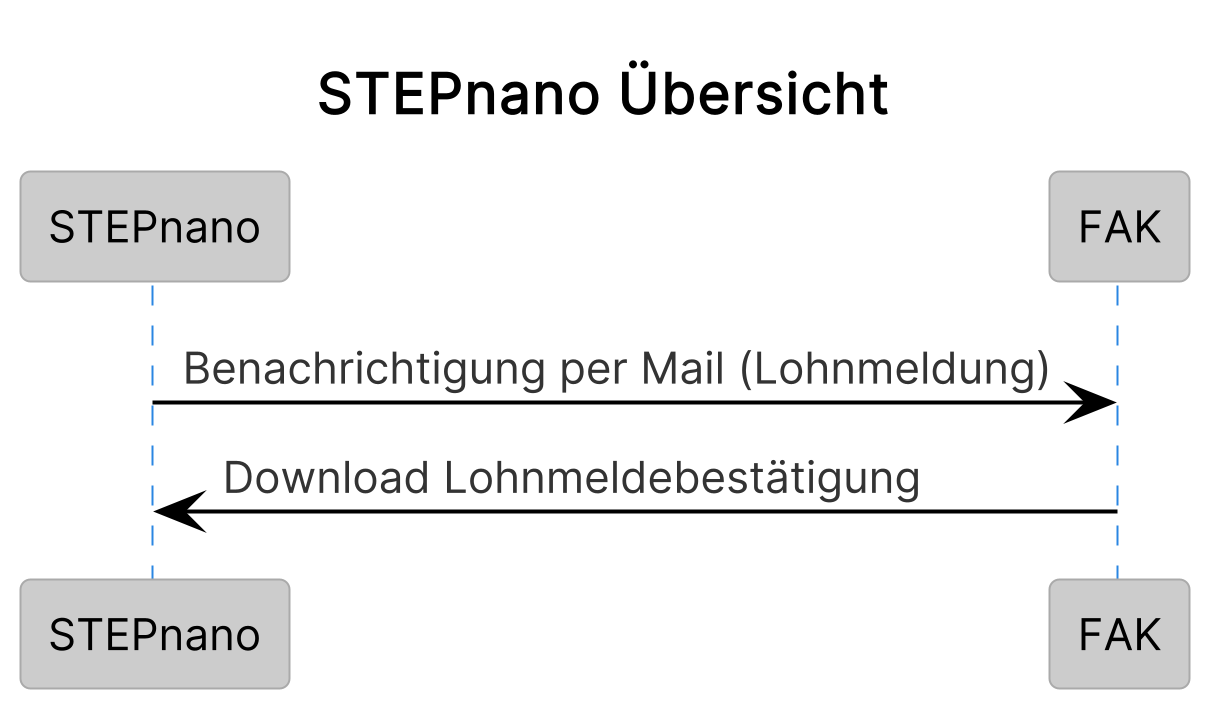Select the top STEPnano participant box
Image resolution: width=1209 pixels, height=708 pixels.
pos(155,227)
